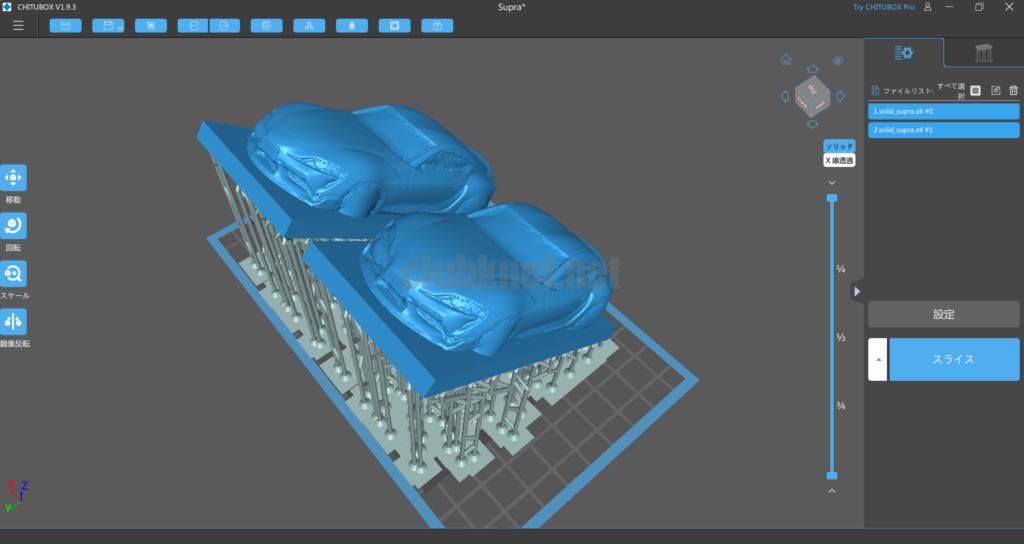Toggle the eye visibility icon near view cube
Viewport: 1024px width, 544px height.
tap(838, 61)
